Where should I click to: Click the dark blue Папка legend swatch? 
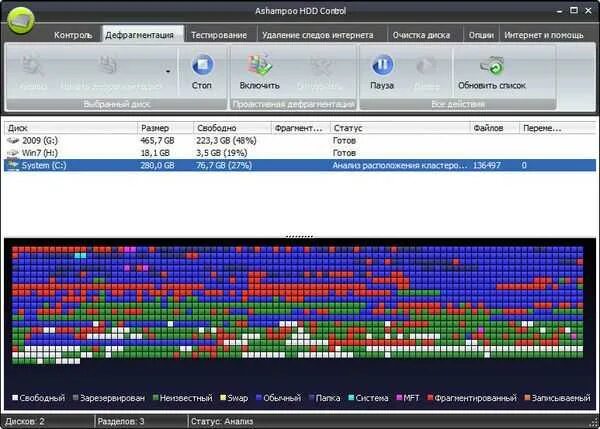(x=311, y=398)
